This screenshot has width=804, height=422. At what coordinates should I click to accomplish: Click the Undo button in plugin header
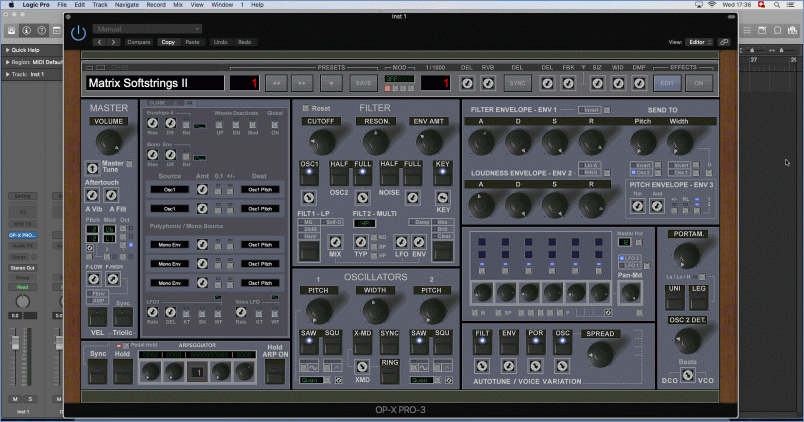tap(220, 42)
